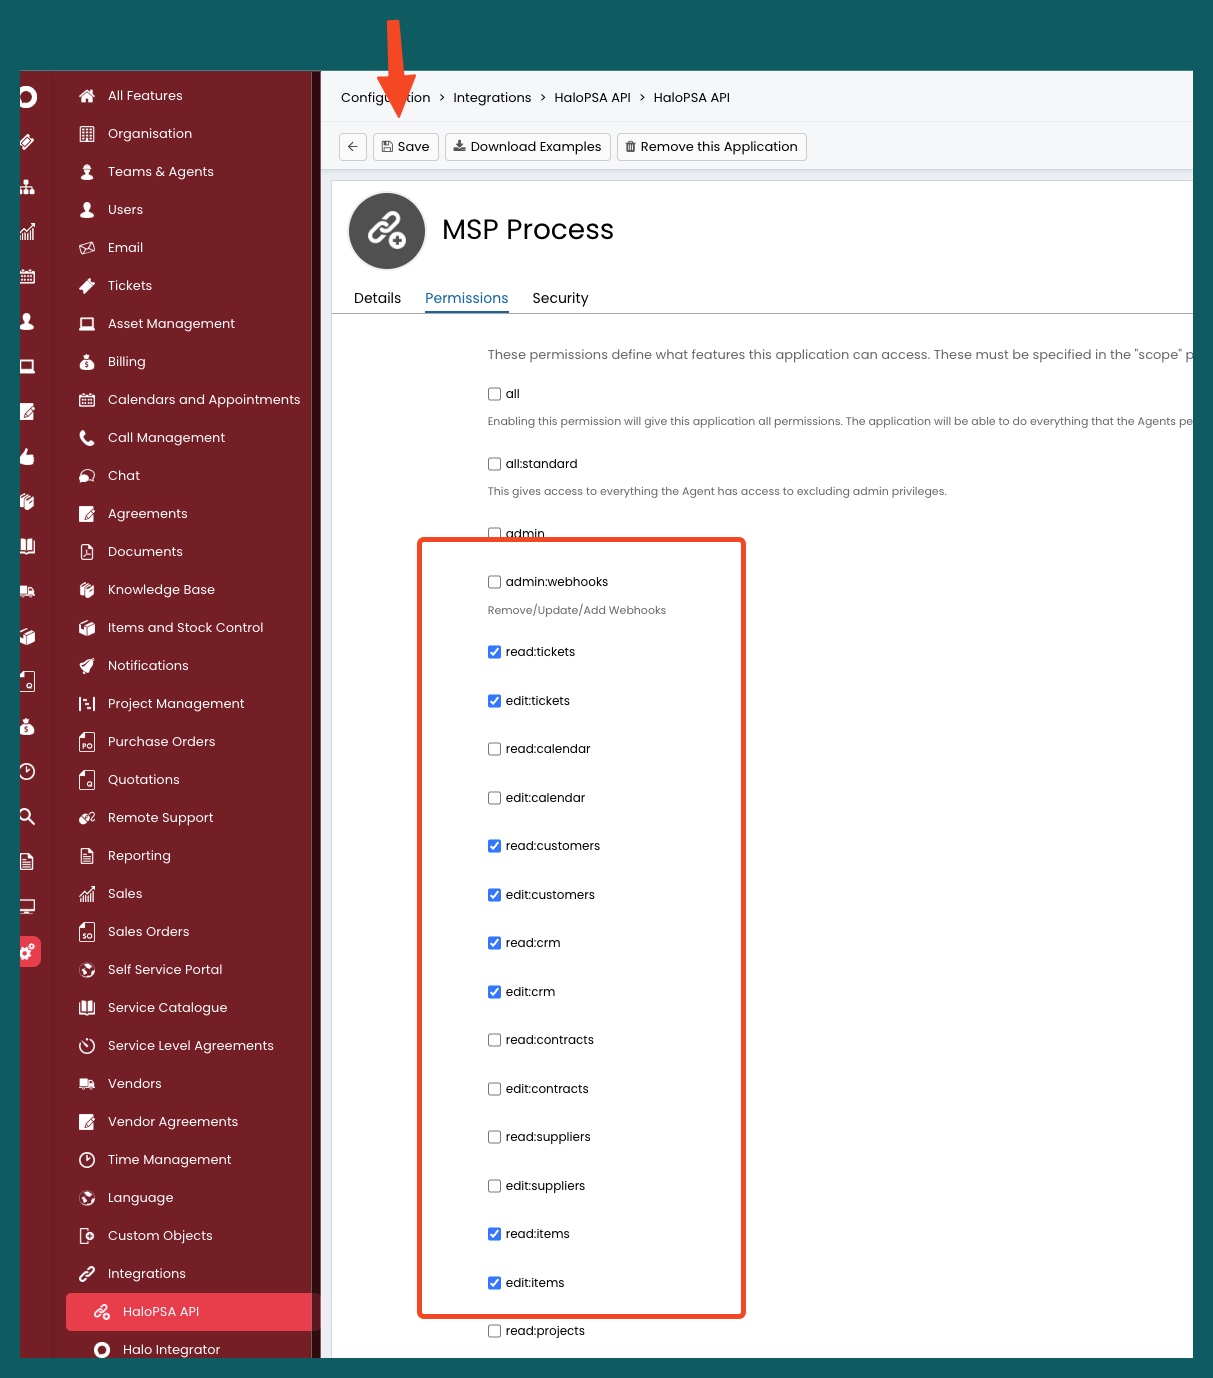This screenshot has width=1213, height=1378.
Task: Click the Email envelope icon
Action: click(87, 248)
